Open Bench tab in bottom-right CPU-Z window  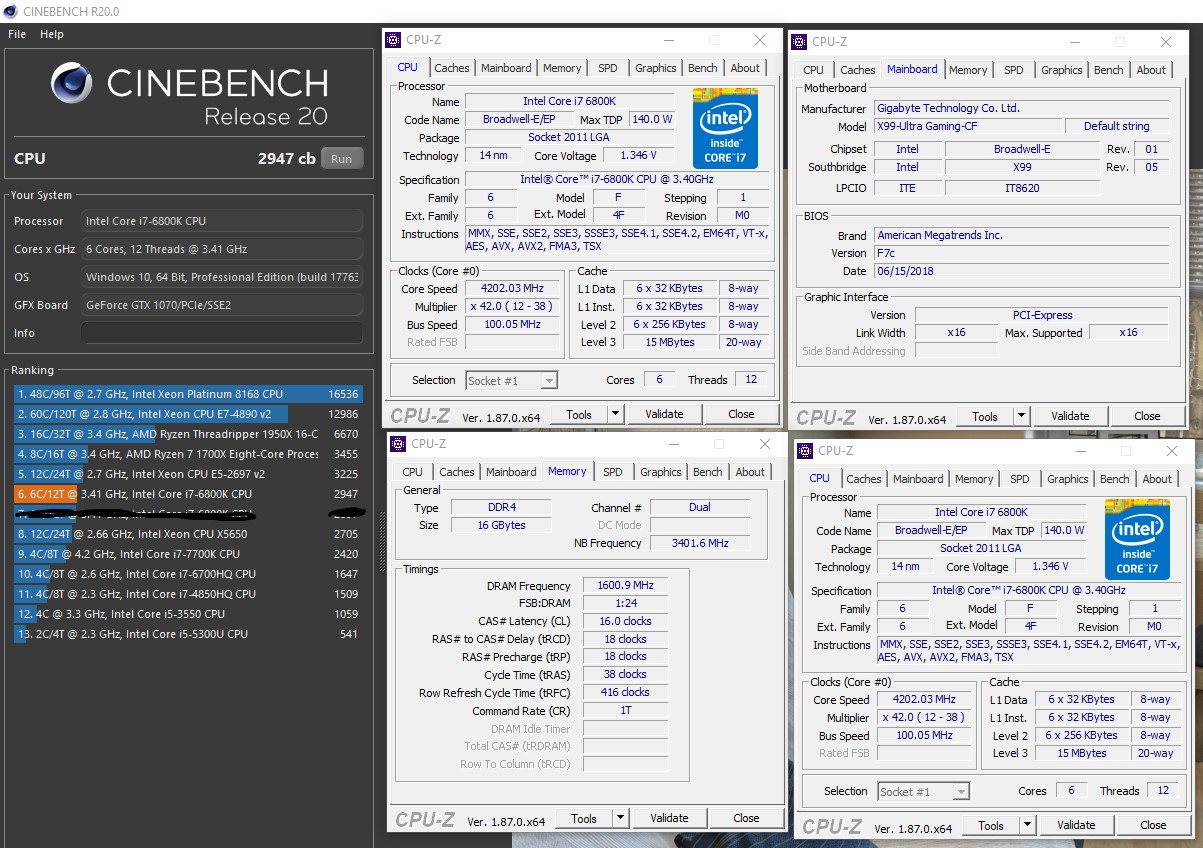pos(1114,479)
